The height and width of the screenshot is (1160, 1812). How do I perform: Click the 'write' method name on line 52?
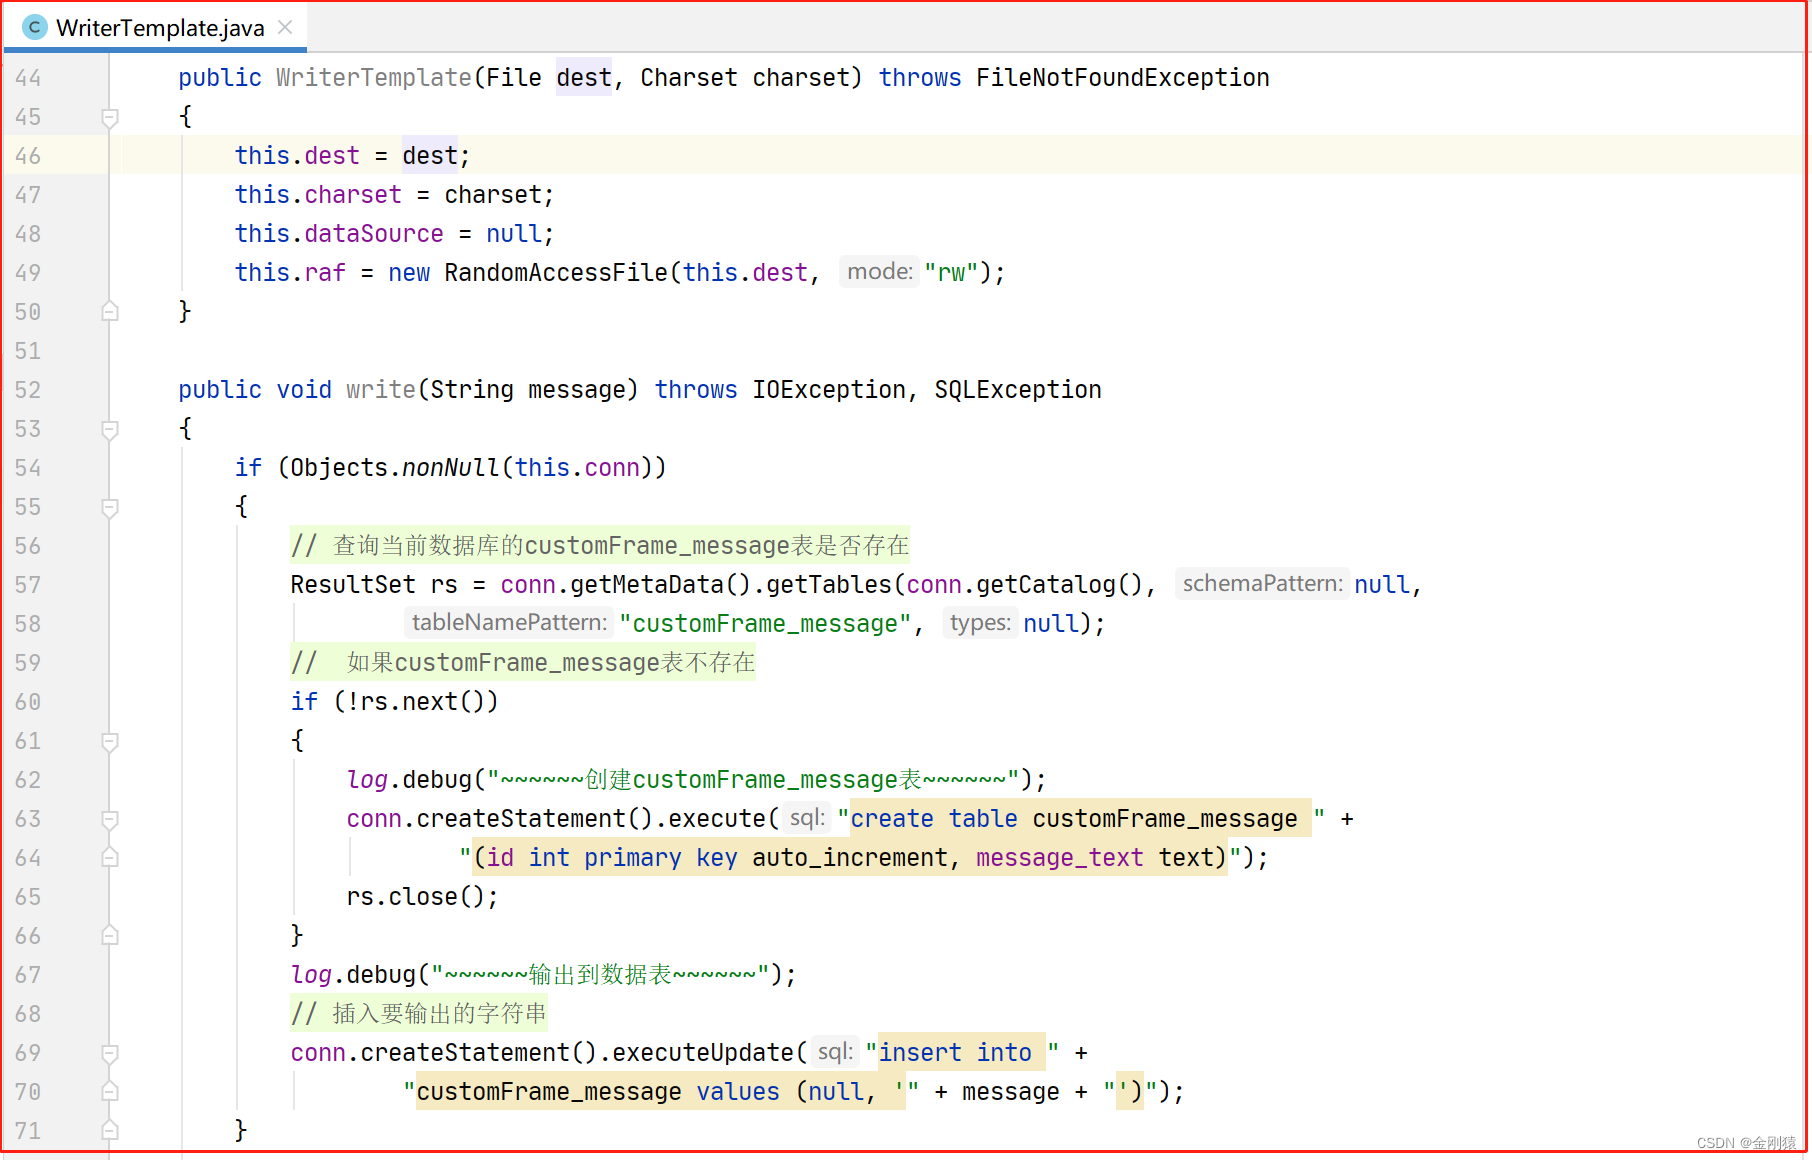click(381, 390)
